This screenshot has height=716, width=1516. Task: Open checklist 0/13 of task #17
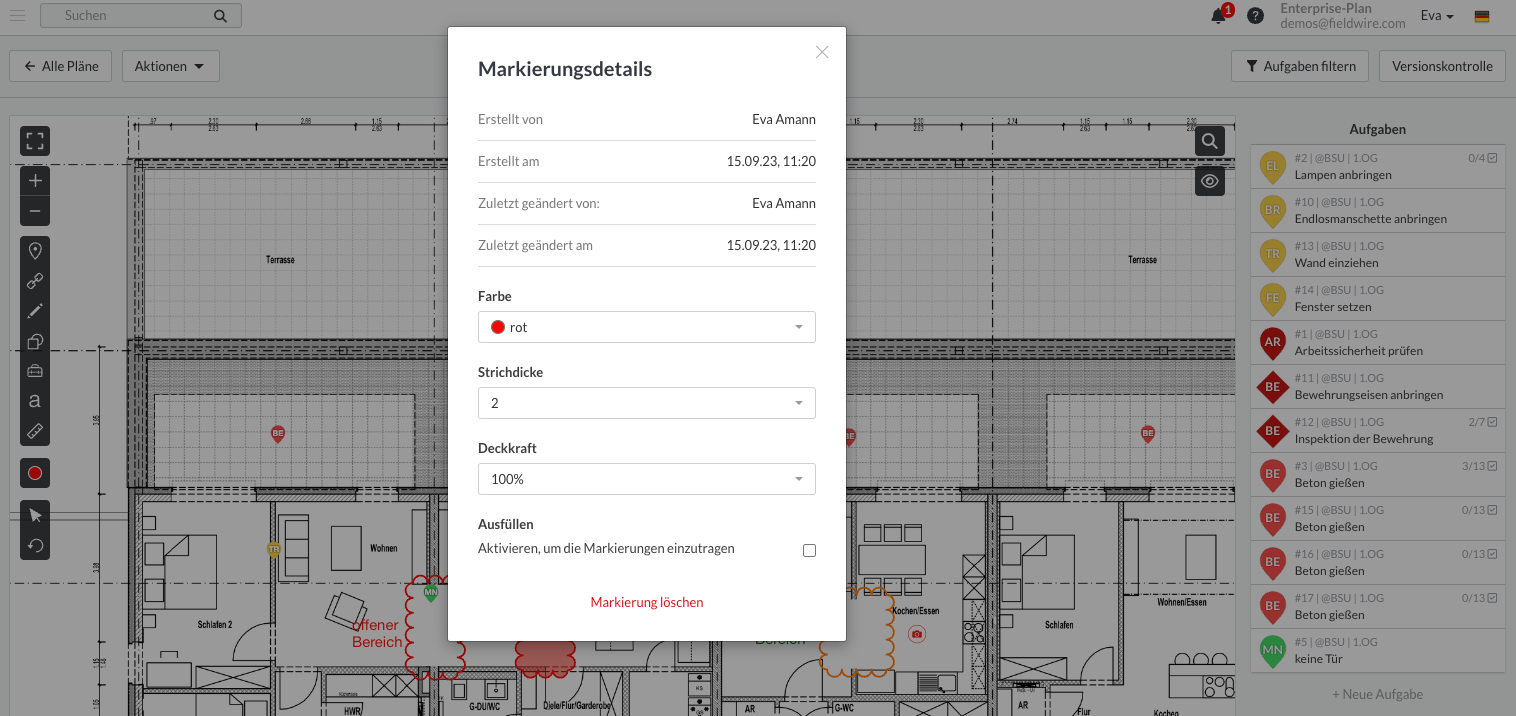click(x=1479, y=598)
